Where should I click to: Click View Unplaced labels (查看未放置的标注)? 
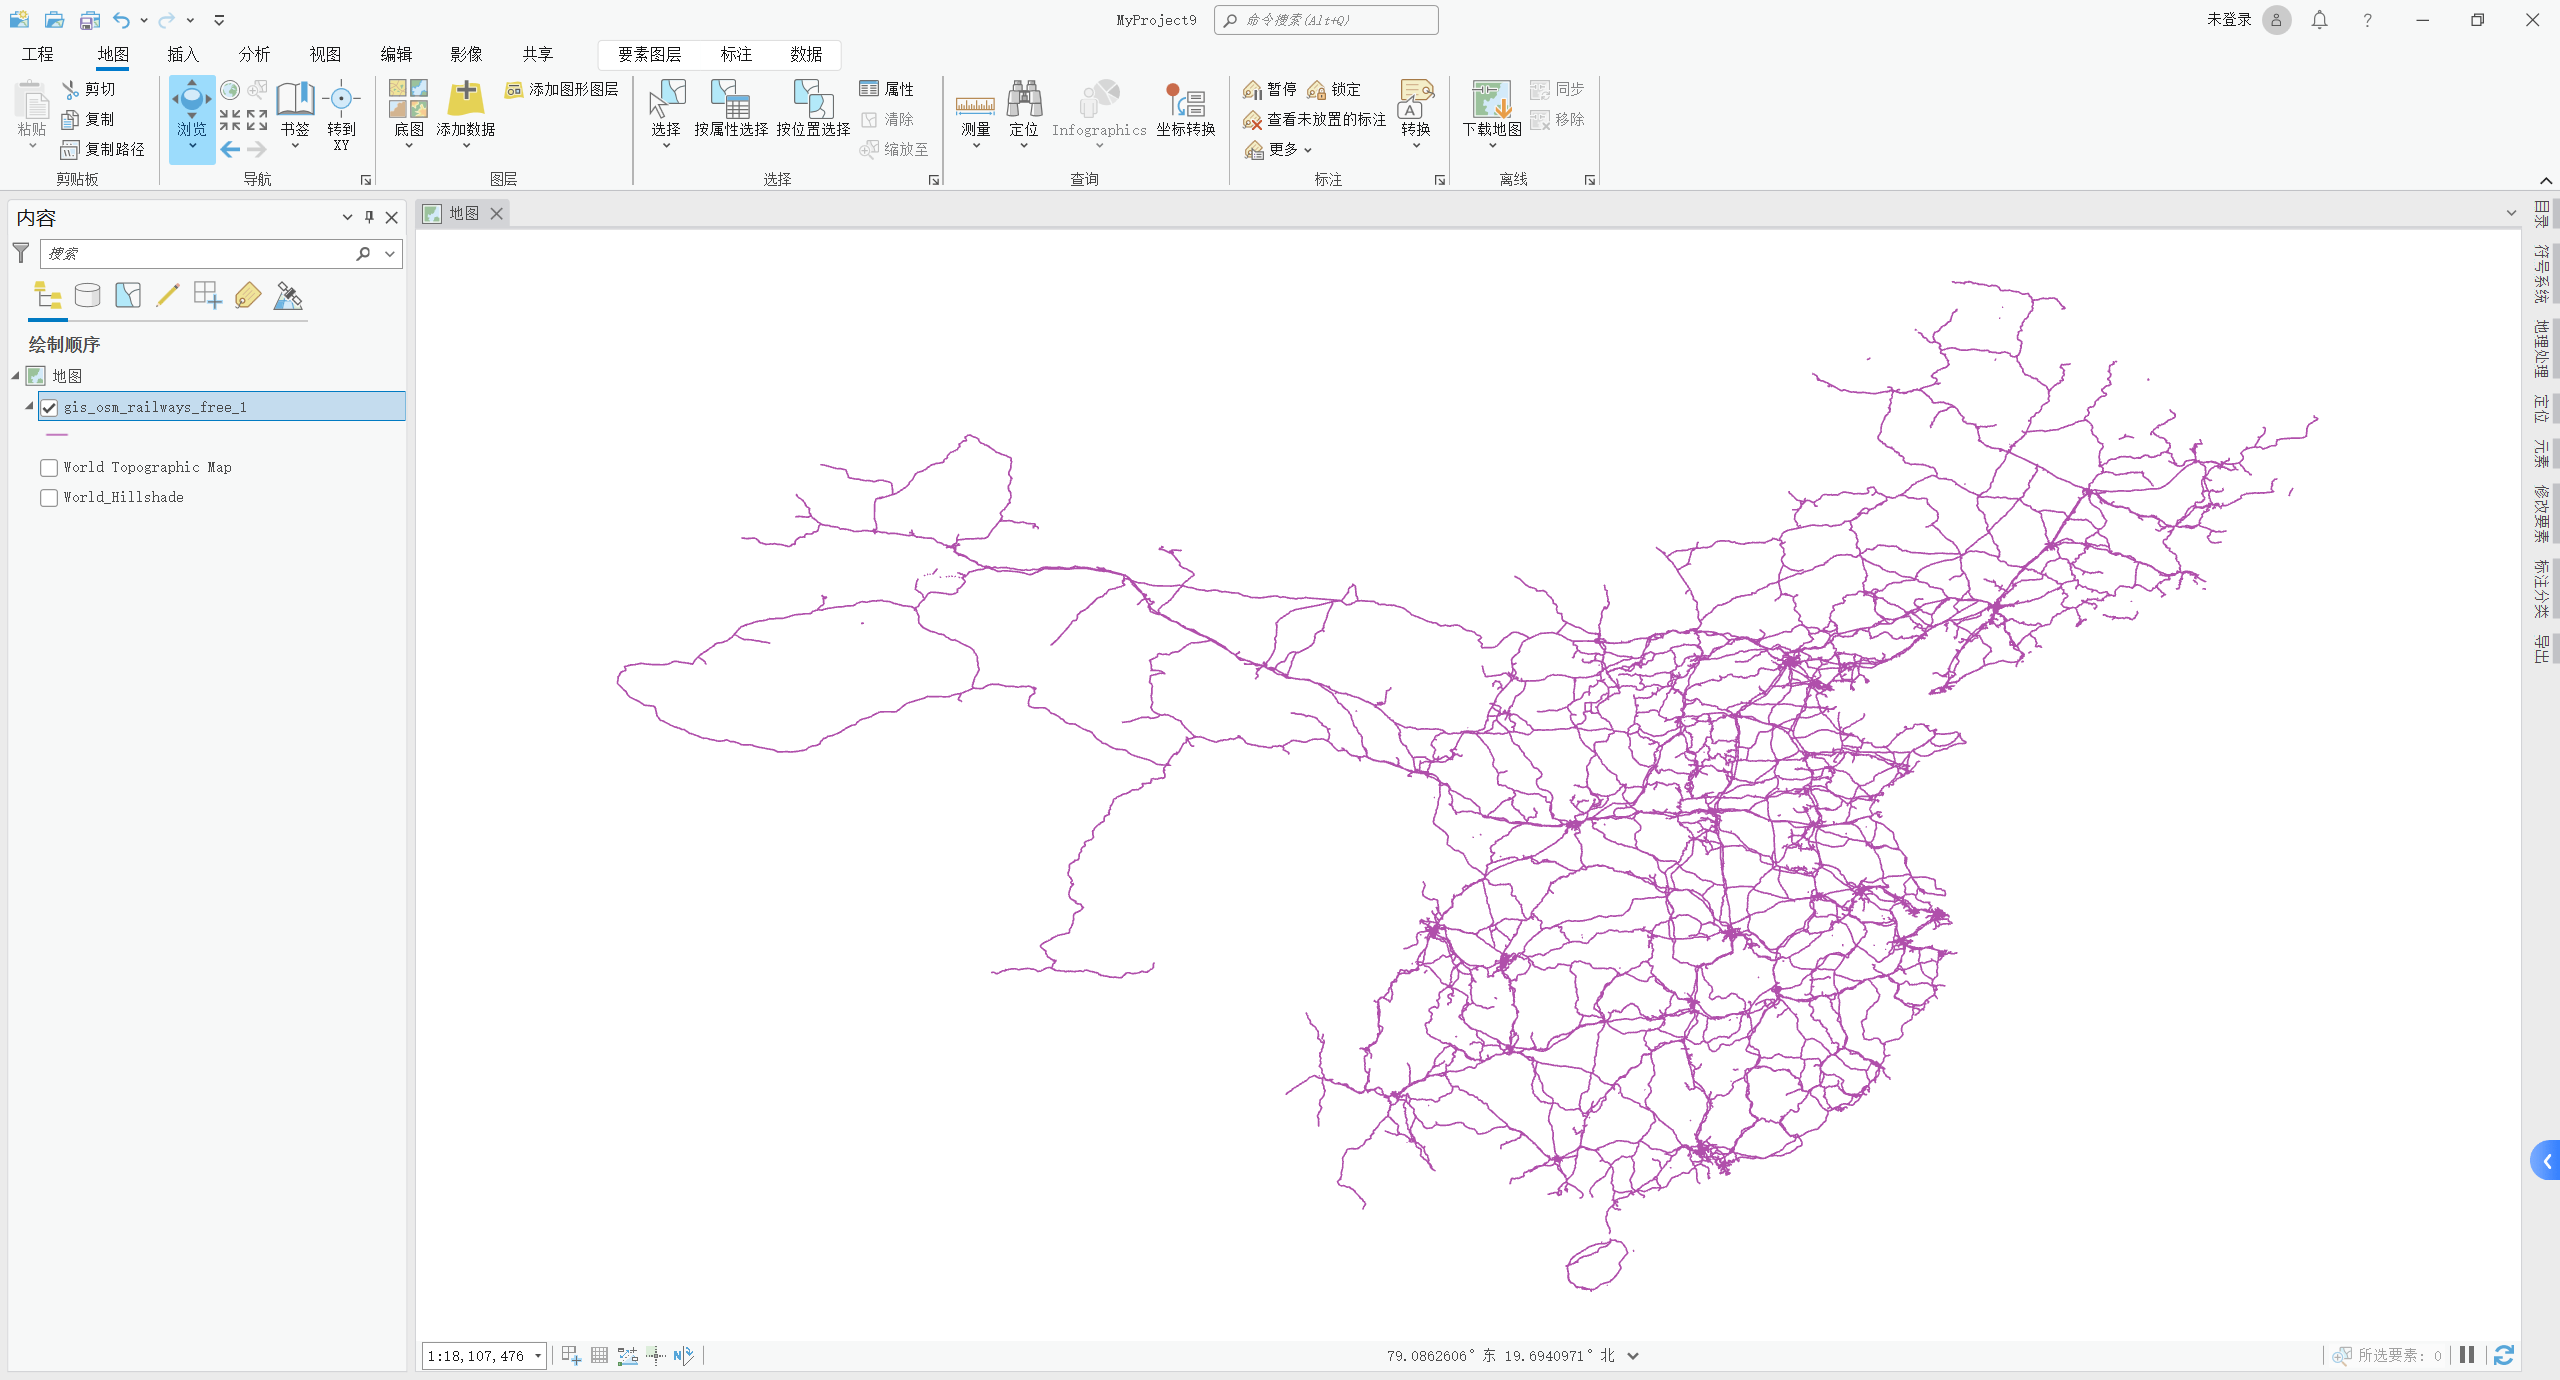(x=1314, y=119)
